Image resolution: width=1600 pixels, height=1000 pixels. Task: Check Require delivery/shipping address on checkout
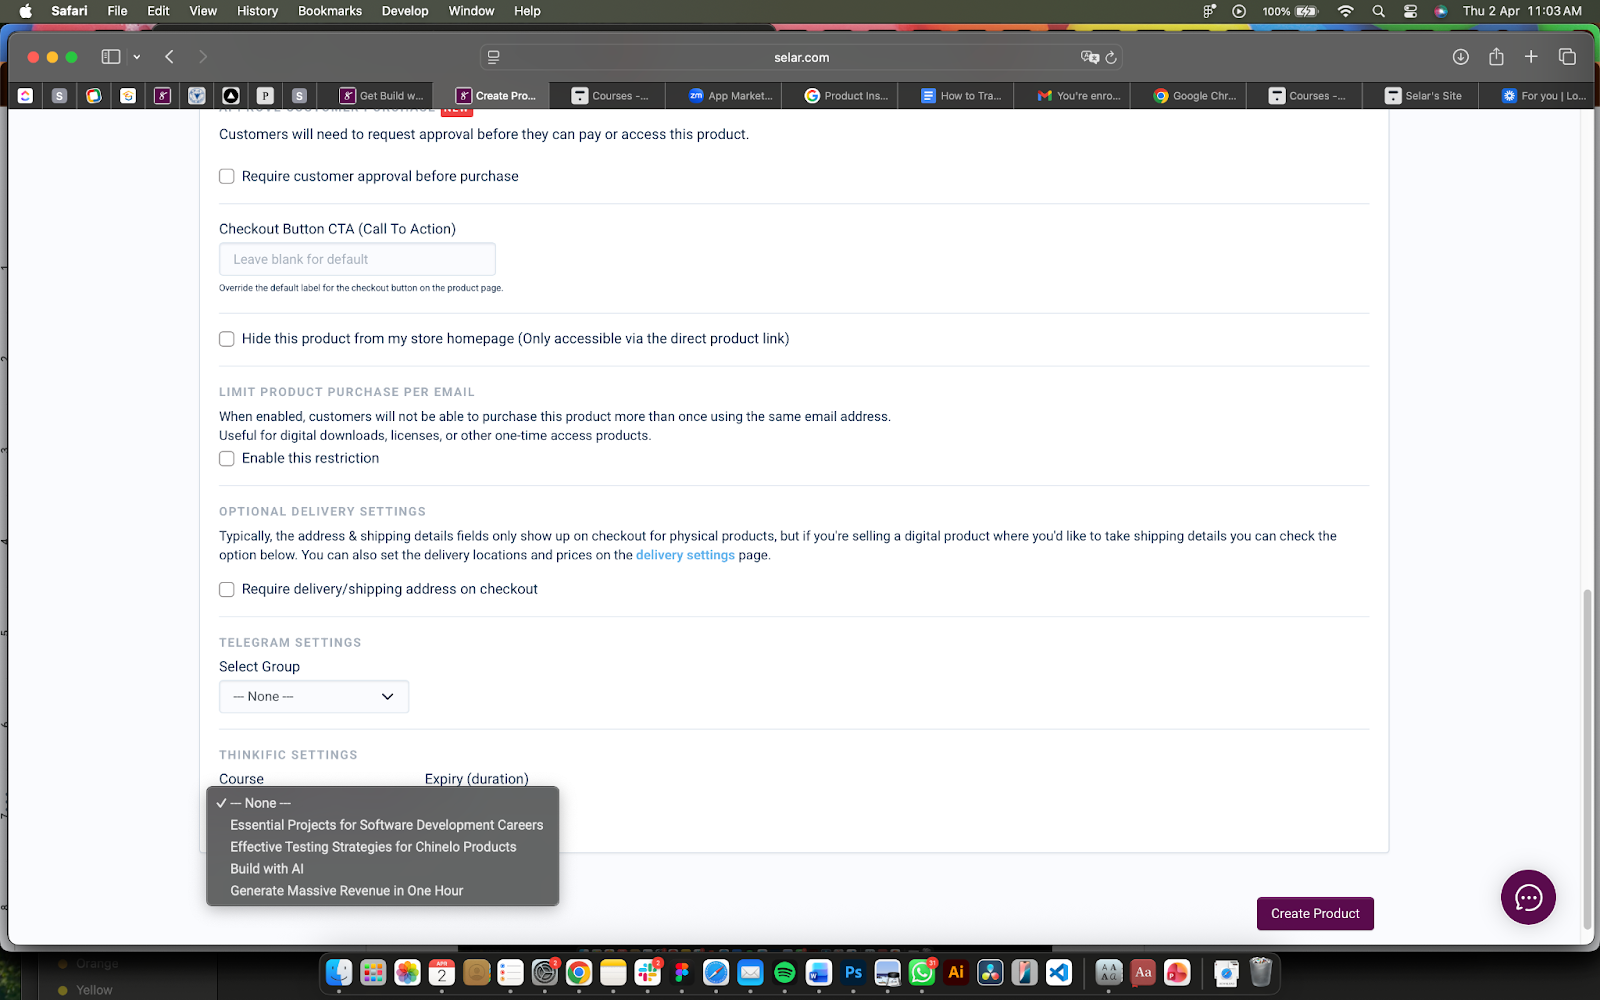(227, 590)
